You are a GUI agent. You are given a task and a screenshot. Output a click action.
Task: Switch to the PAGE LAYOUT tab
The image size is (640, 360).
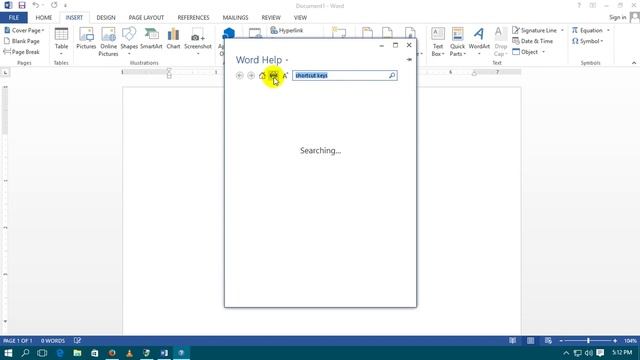[146, 18]
